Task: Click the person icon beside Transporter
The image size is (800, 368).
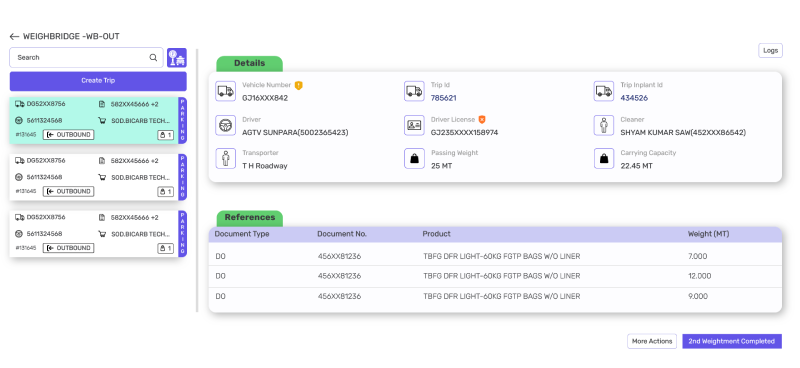Action: click(x=226, y=158)
